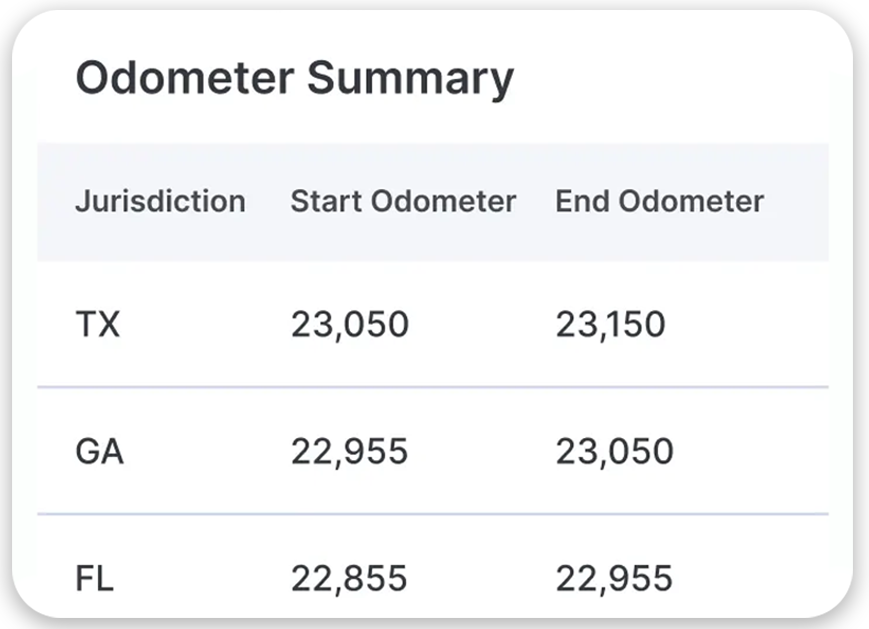Click FL end odometer value 22,955
The image size is (869, 629).
[x=614, y=578]
